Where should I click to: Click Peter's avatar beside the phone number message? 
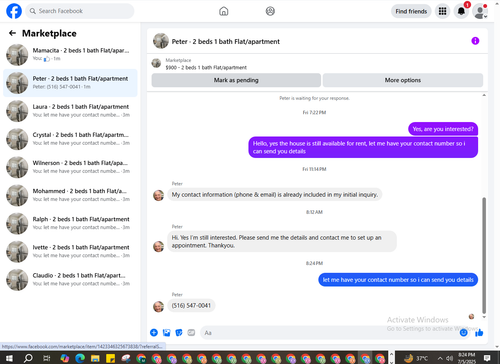(x=158, y=307)
